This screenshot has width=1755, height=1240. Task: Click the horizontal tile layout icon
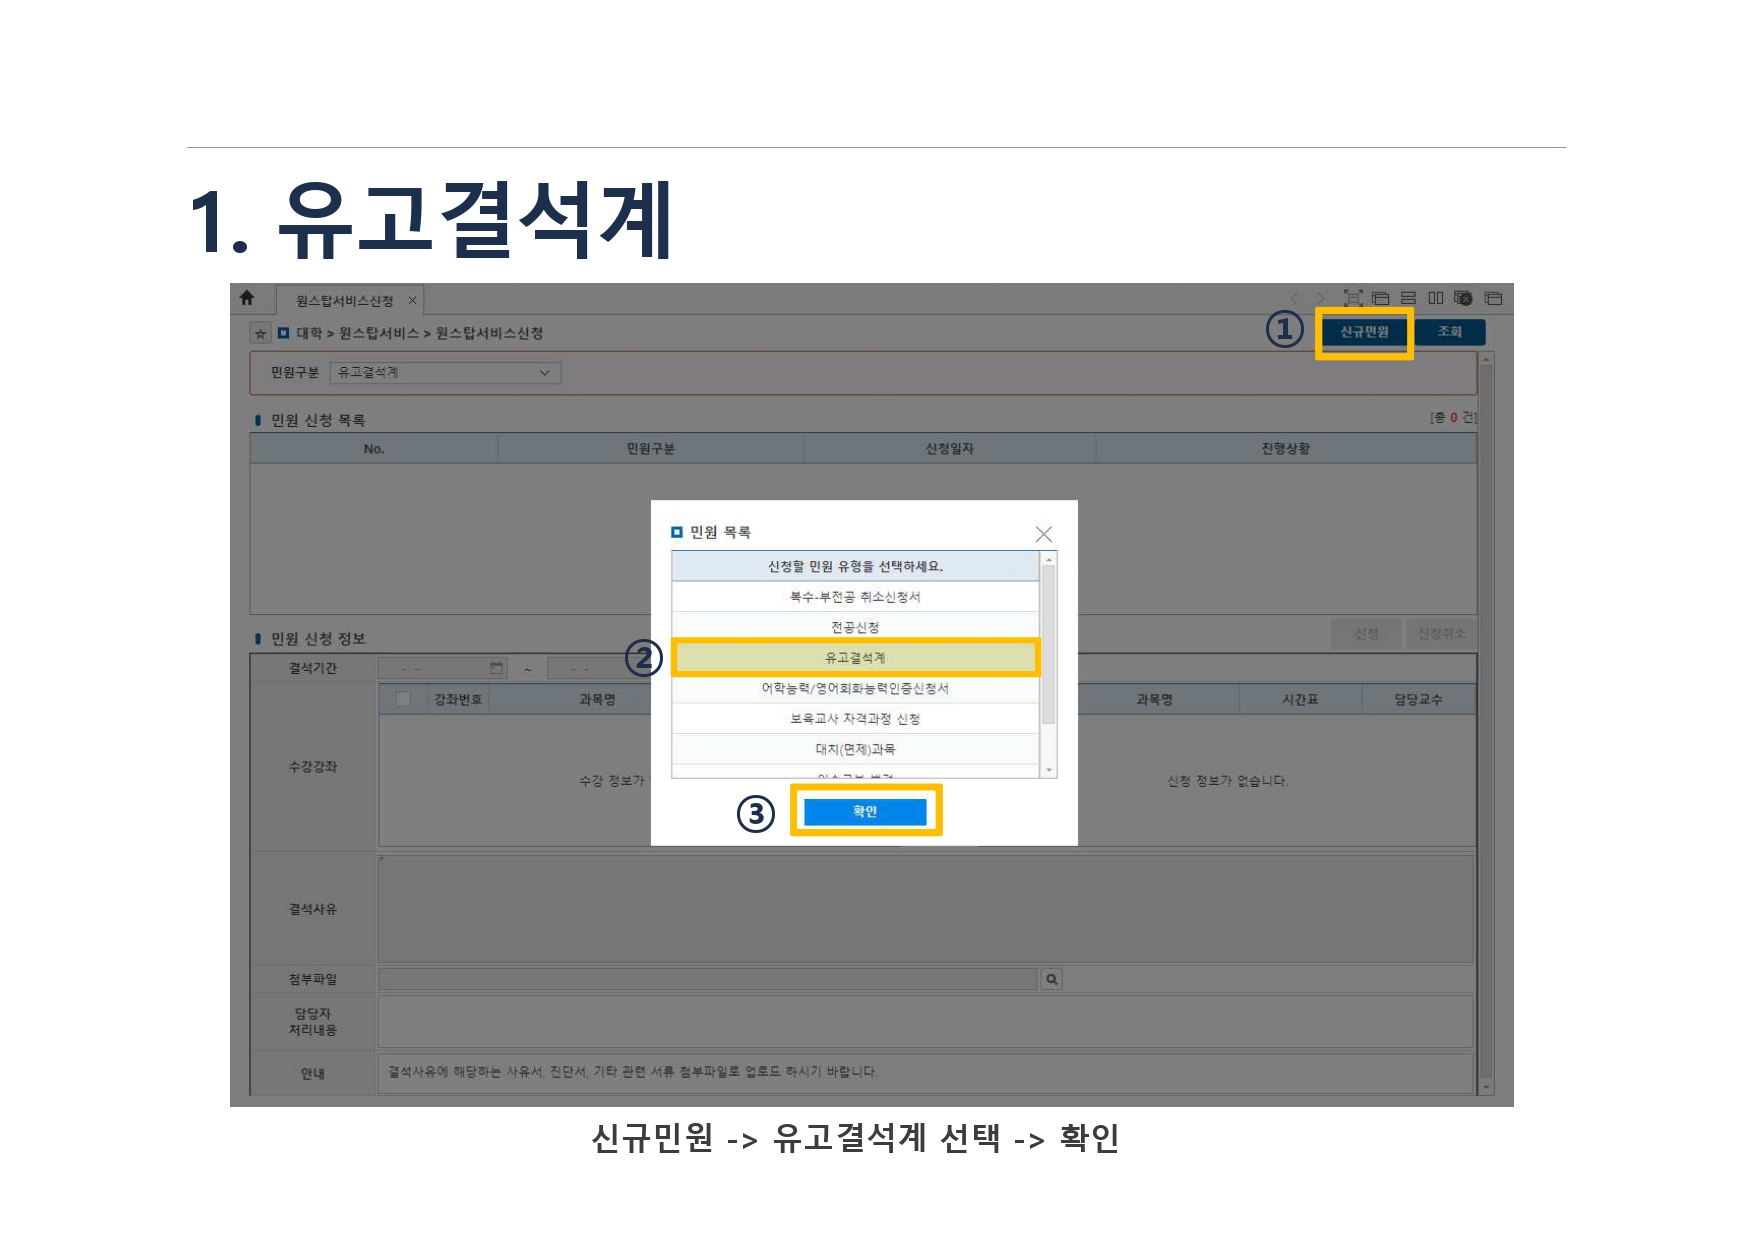[x=1408, y=298]
